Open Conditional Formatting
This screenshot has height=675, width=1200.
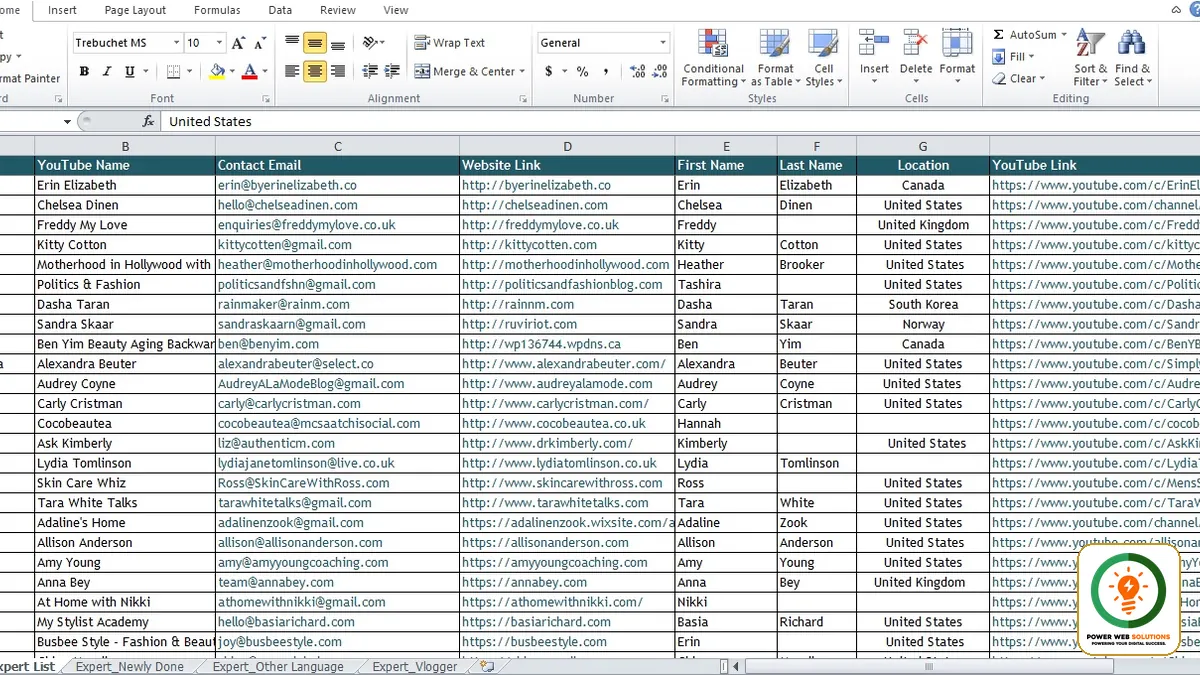tap(713, 58)
